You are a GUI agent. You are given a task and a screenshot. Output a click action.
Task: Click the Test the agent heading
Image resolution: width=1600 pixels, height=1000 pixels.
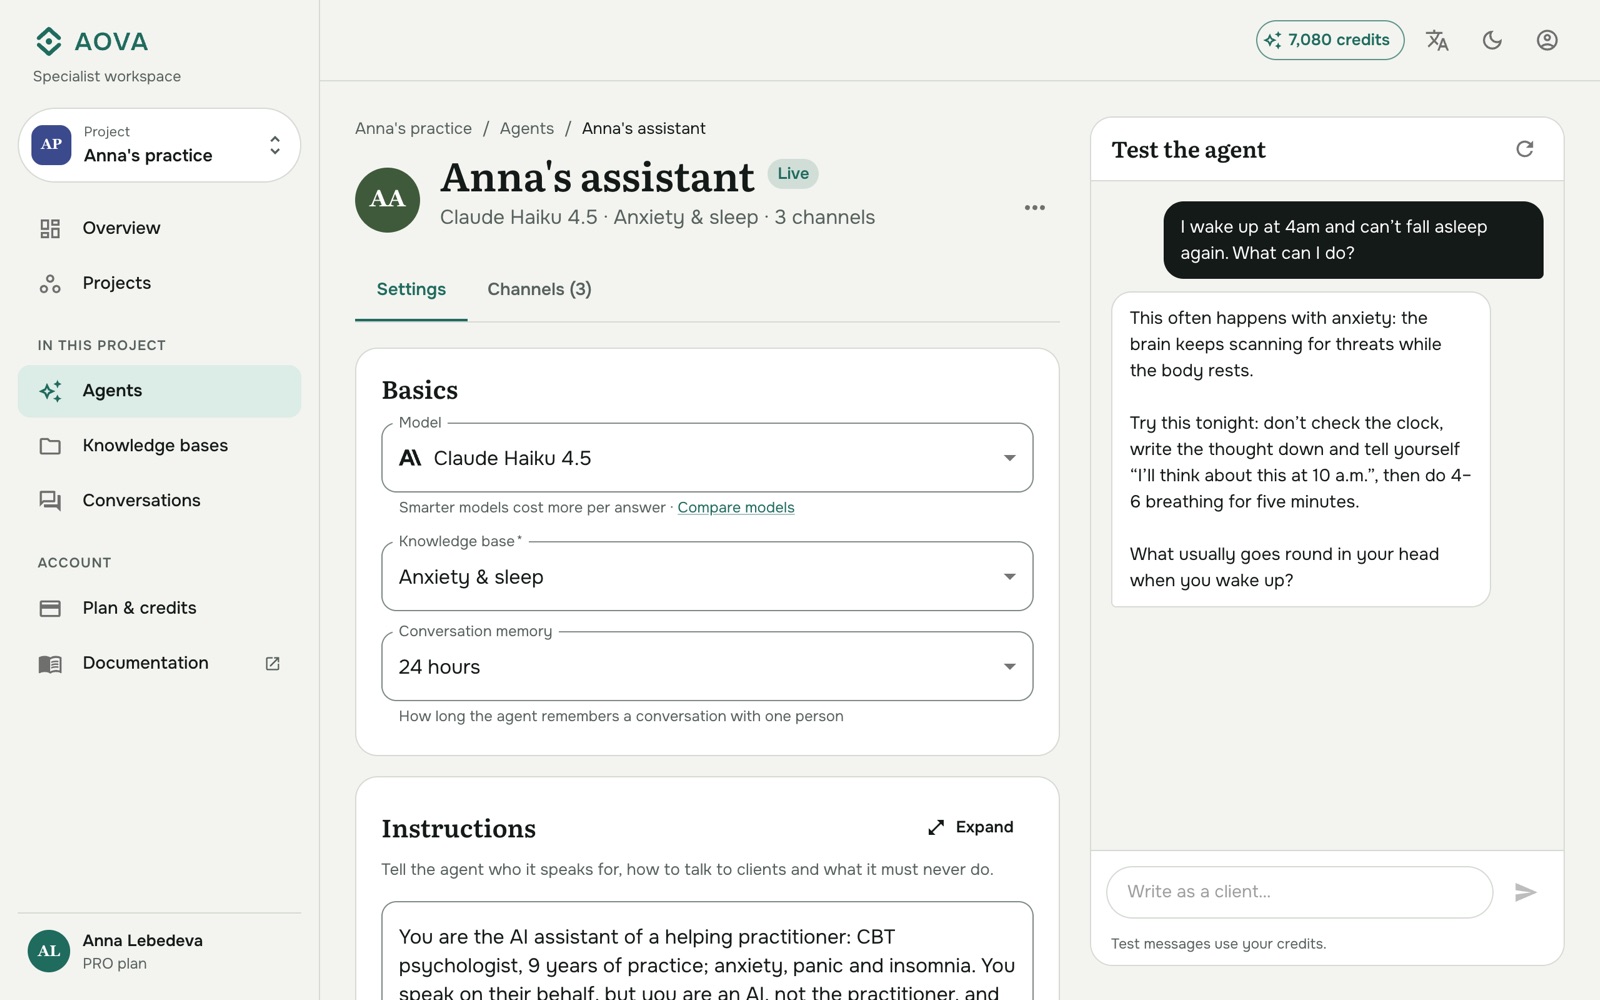1189,150
